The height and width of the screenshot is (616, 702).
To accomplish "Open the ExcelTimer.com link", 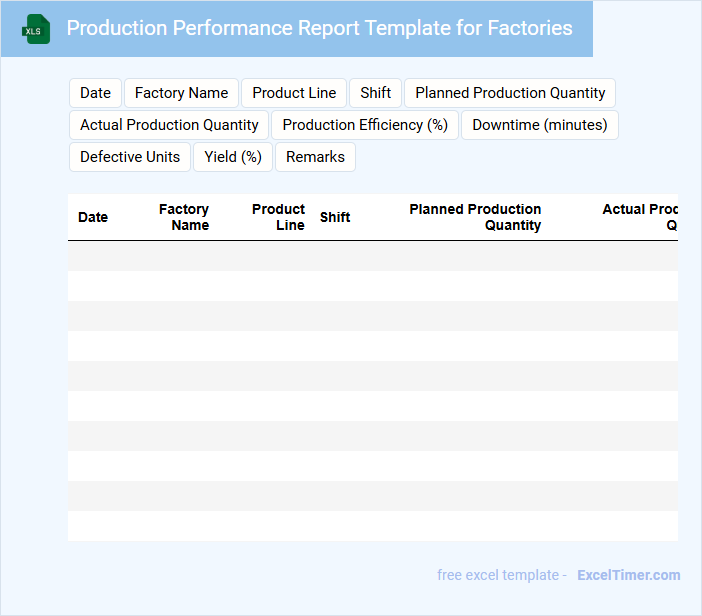I will (628, 575).
